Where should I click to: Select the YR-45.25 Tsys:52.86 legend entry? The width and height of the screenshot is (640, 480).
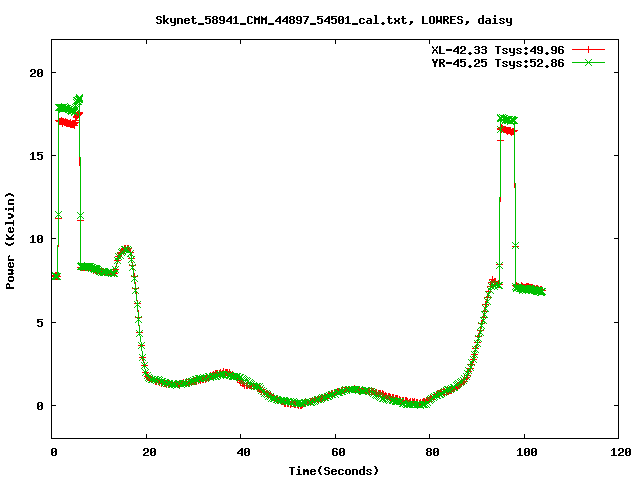[498, 63]
